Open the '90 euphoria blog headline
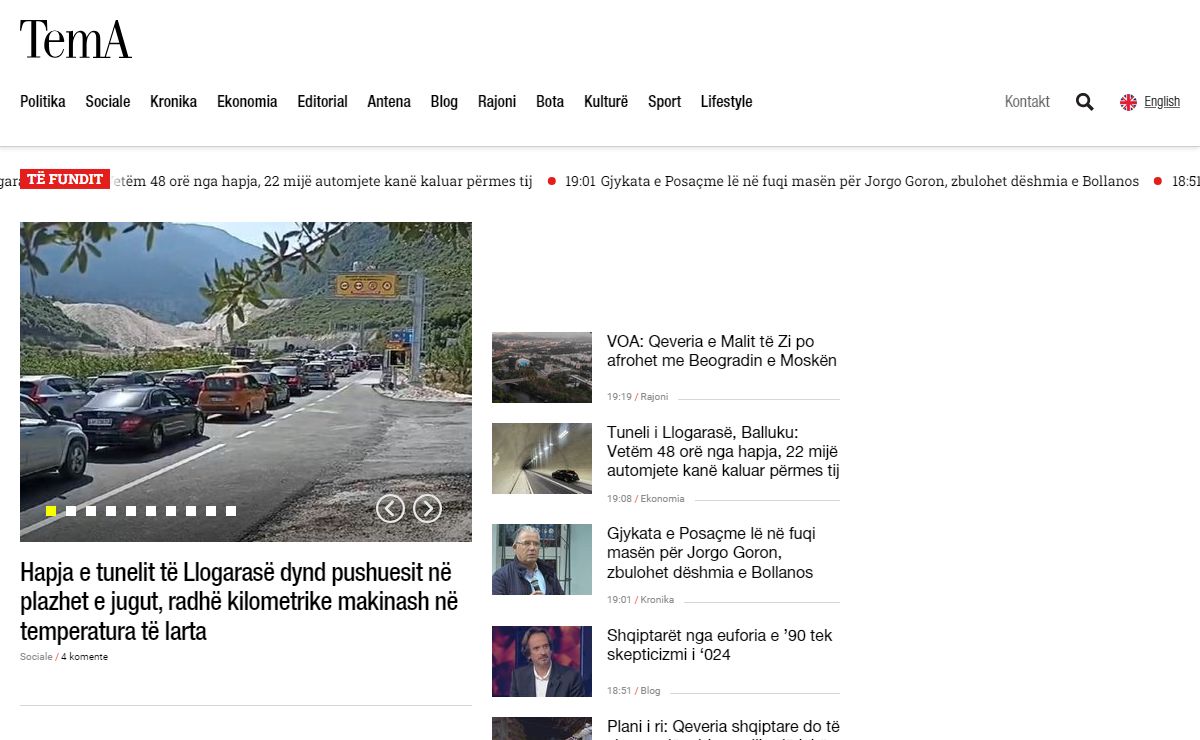 pyautogui.click(x=719, y=645)
